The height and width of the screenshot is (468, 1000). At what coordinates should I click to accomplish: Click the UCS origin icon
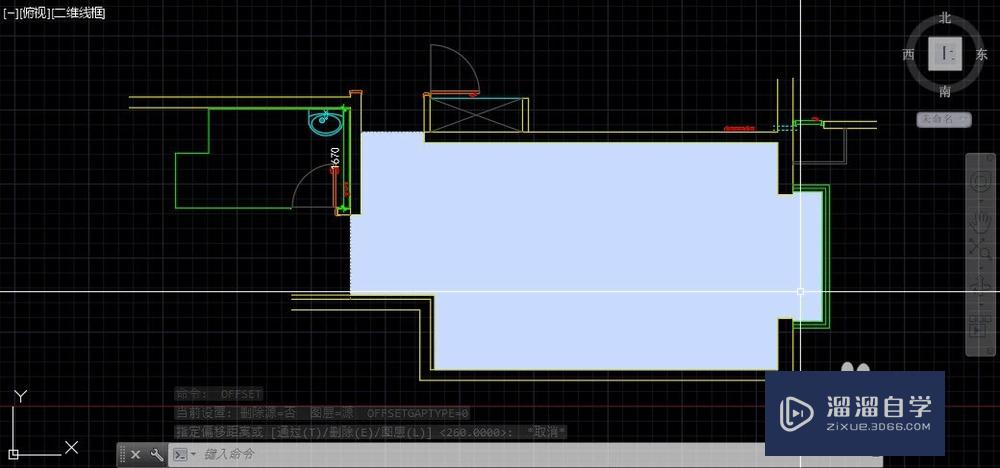coord(14,455)
